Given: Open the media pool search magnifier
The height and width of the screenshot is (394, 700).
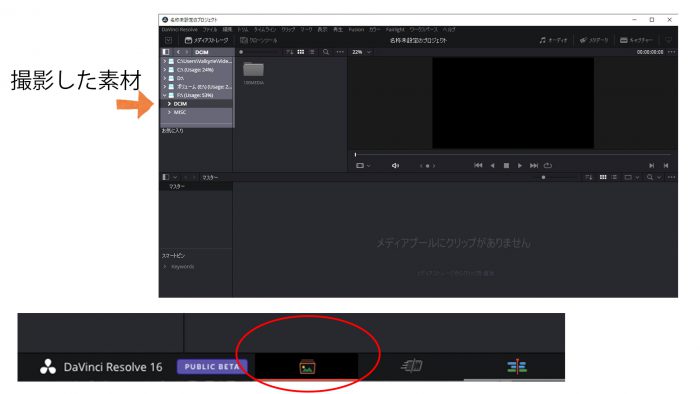Looking at the screenshot, I should pyautogui.click(x=650, y=177).
